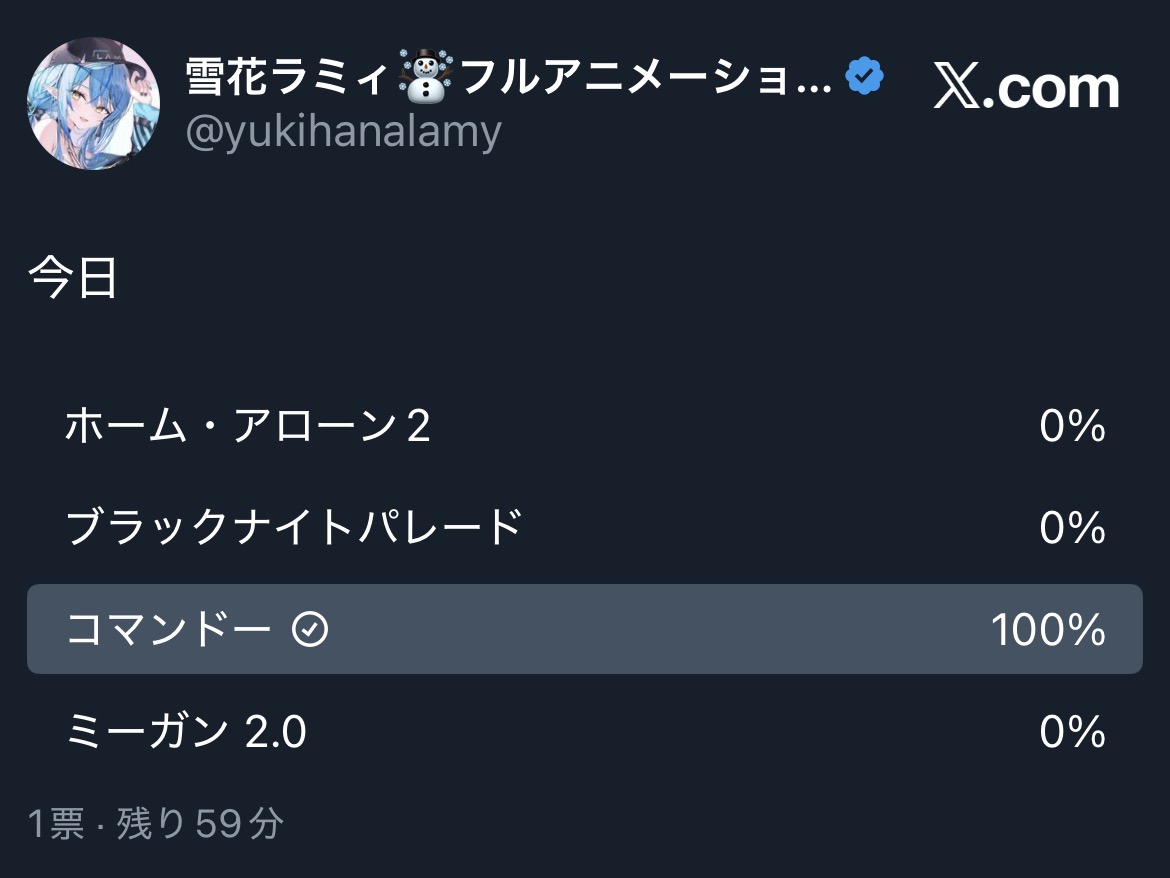Click the 100% result percentage
This screenshot has height=878, width=1170.
click(1048, 630)
